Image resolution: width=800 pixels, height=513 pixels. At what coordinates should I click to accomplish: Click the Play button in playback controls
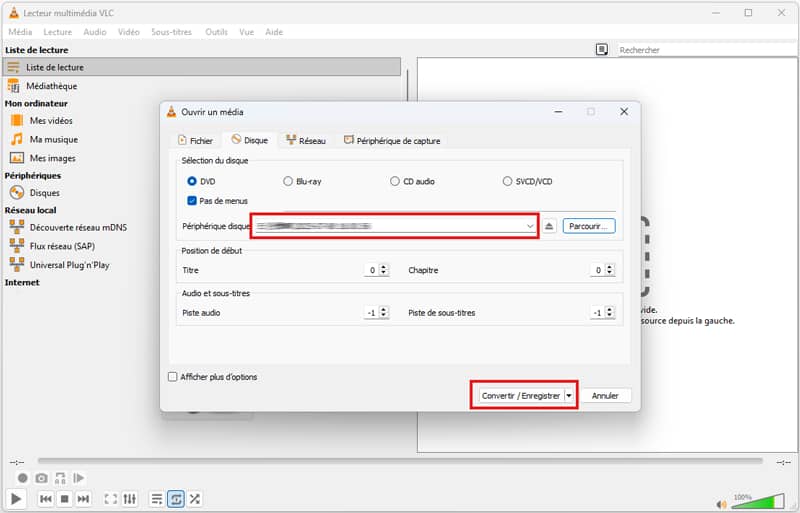pos(16,499)
